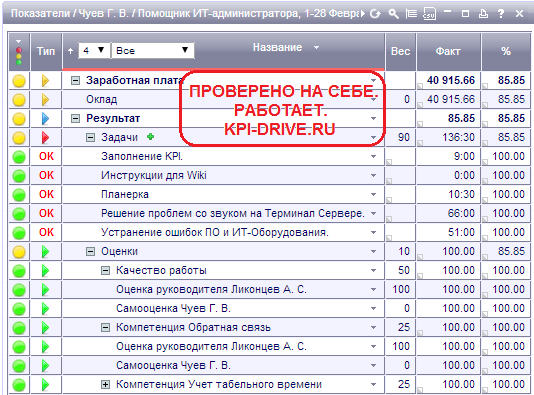Click the list view icon in title bar
This screenshot has width=534, height=395.
coord(411,14)
